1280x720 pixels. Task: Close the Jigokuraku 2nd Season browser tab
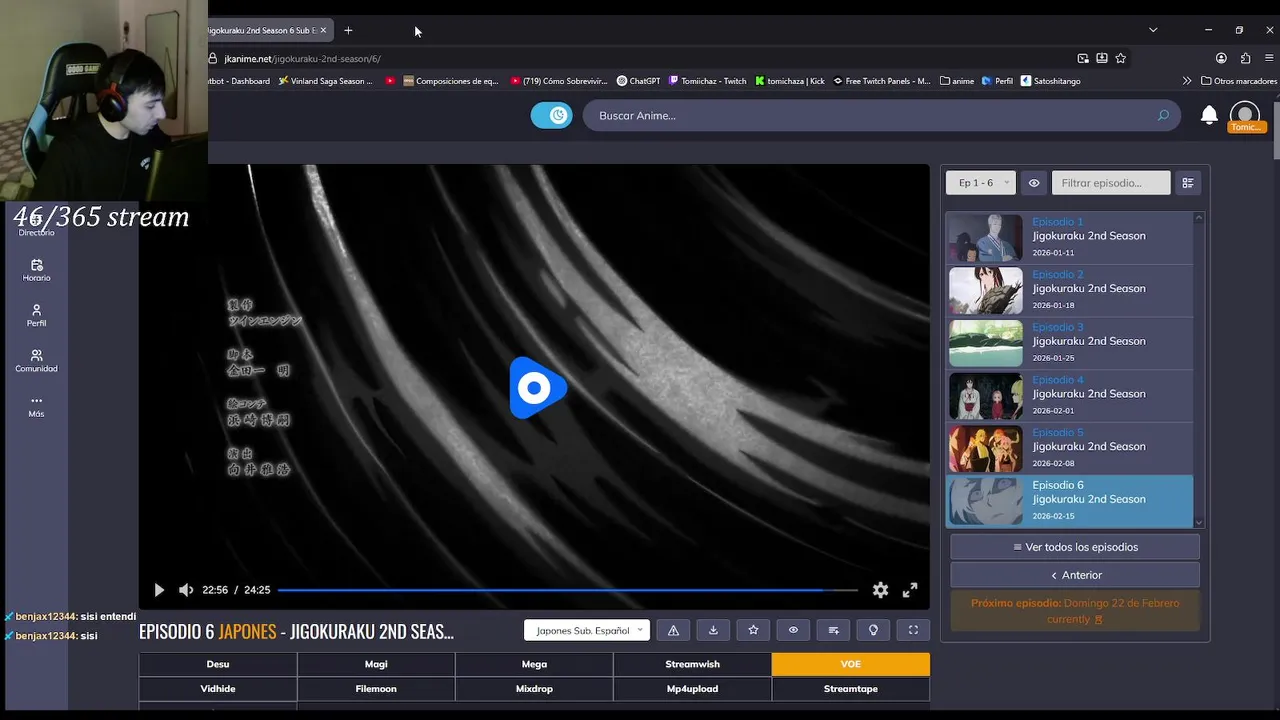(323, 31)
